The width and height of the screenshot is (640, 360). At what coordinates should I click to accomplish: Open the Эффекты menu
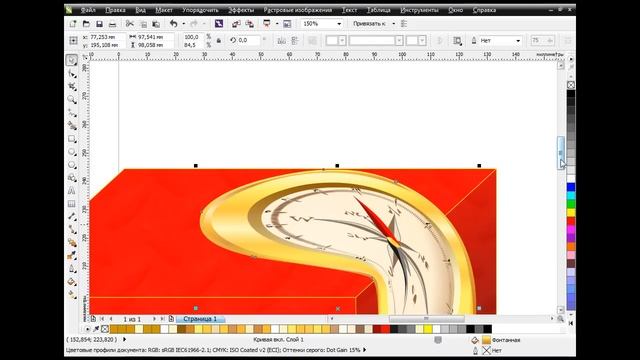(x=241, y=10)
